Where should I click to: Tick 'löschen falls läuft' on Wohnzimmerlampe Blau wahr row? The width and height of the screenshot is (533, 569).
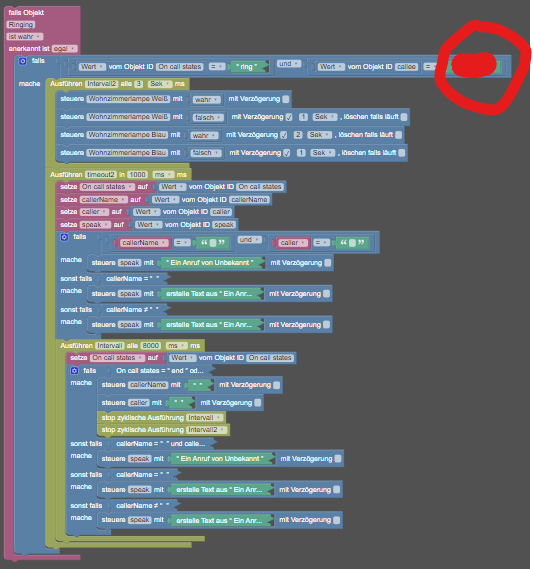point(398,135)
